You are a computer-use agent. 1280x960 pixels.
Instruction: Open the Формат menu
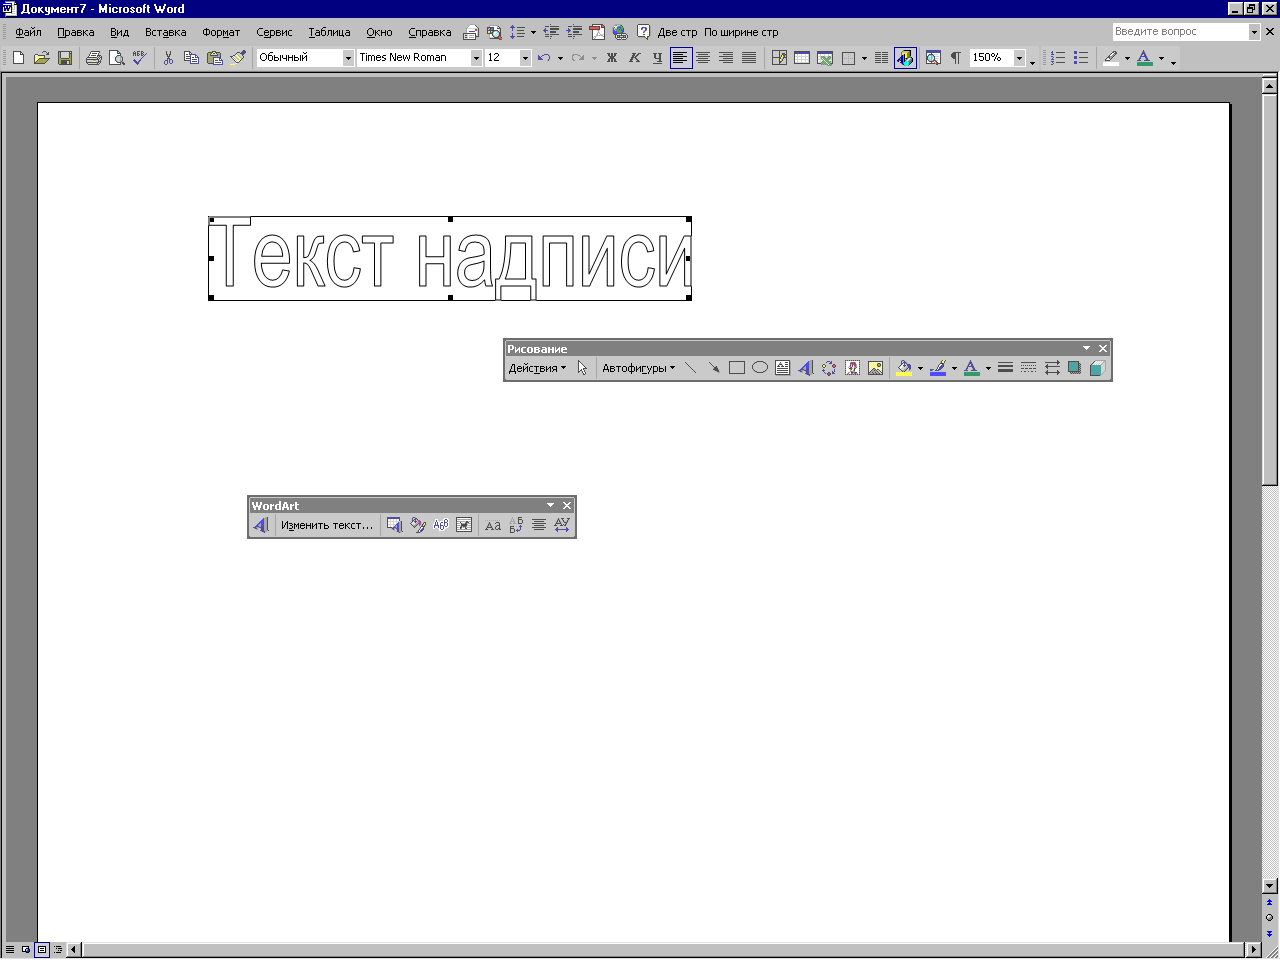[x=221, y=32]
